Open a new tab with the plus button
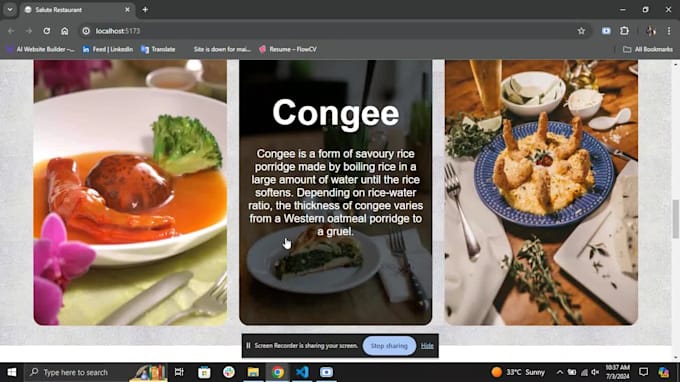Image resolution: width=680 pixels, height=382 pixels. tap(145, 10)
